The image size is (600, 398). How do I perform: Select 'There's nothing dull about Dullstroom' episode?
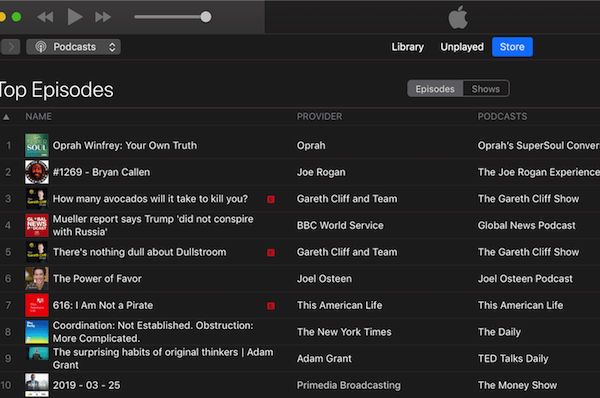[x=140, y=252]
